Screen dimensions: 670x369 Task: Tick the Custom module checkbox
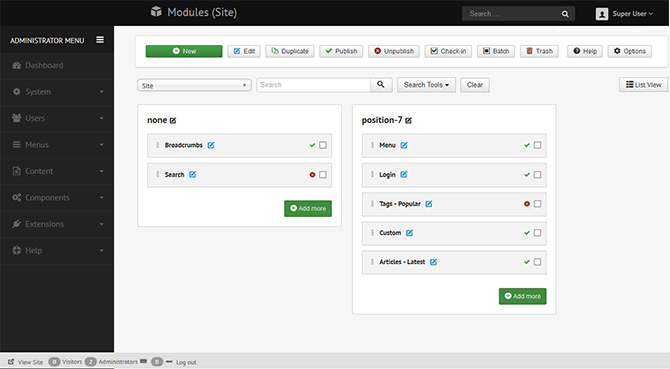pos(538,233)
